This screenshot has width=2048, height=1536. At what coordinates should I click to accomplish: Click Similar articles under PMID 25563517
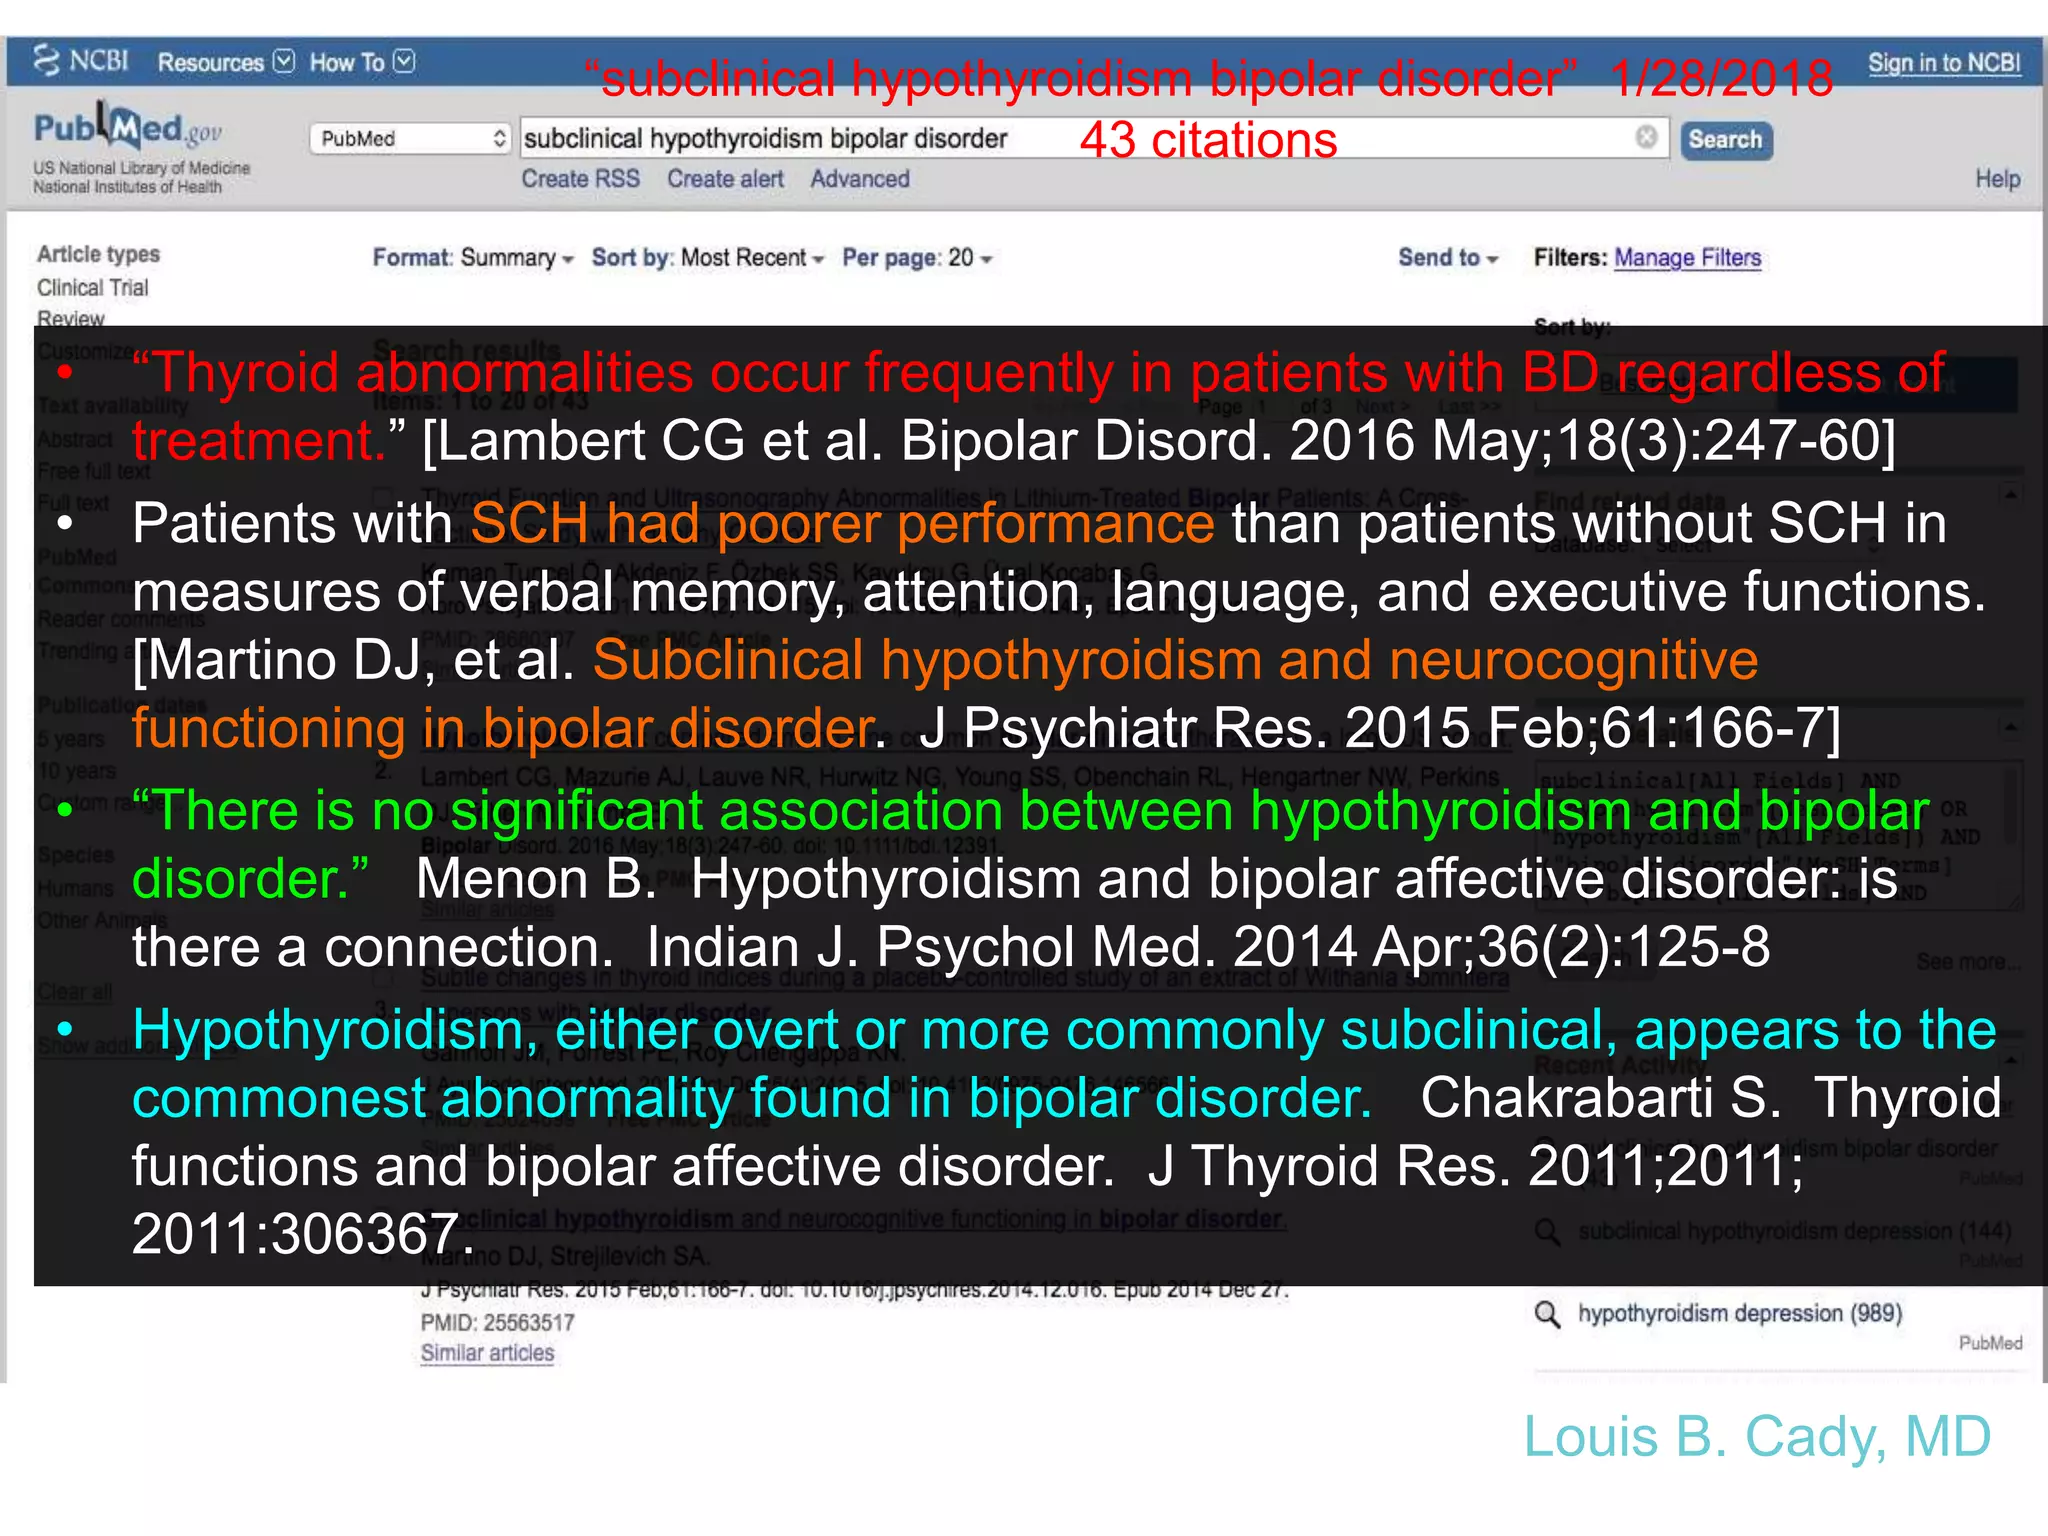pyautogui.click(x=487, y=1353)
